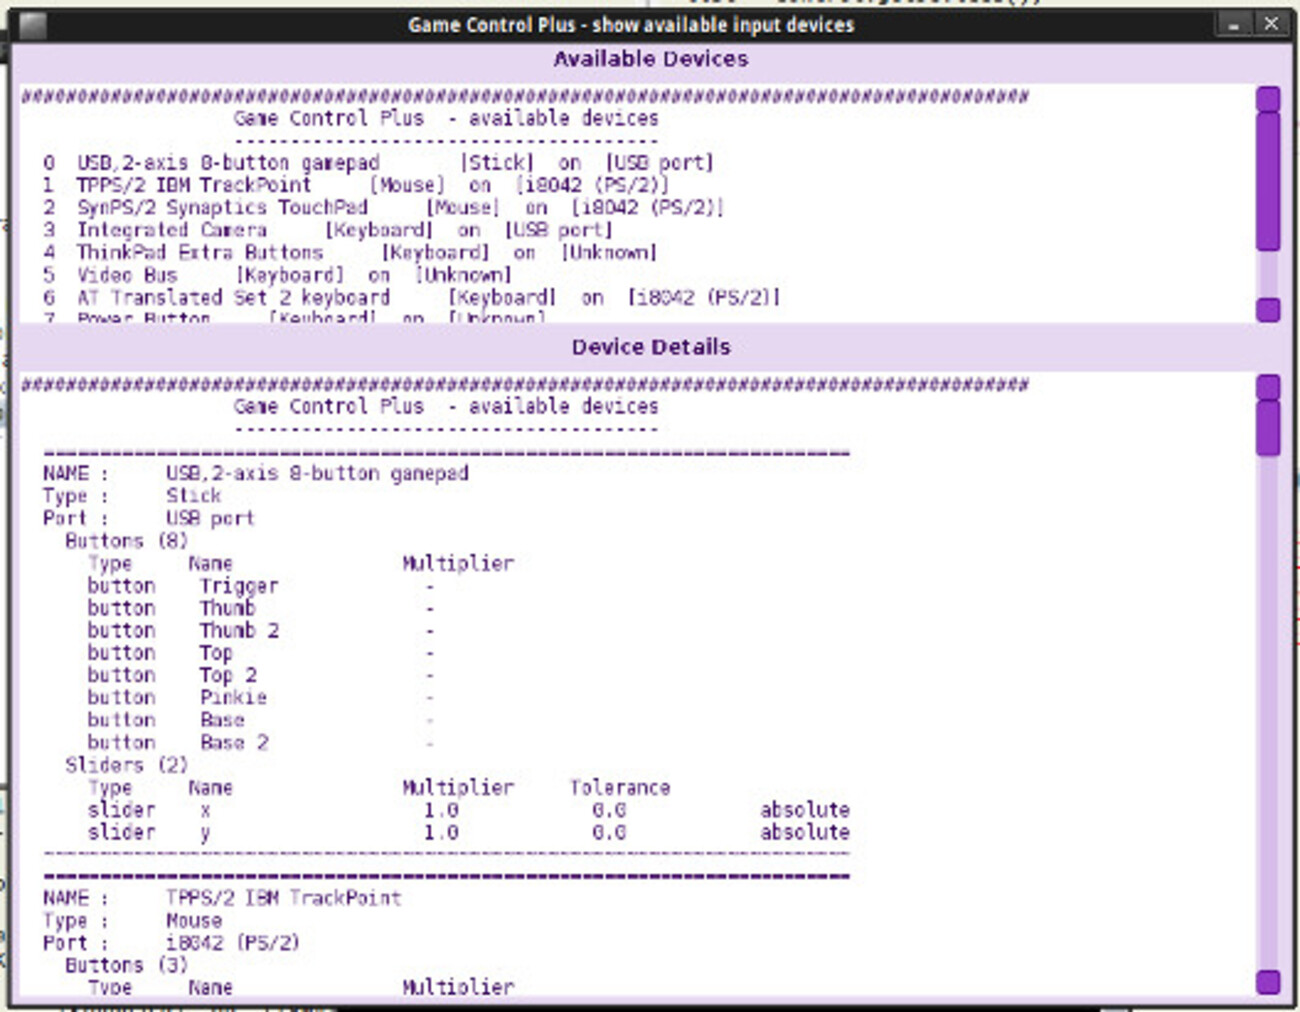Select device row 4 "ThinkPad Extra Buttons"

(x=350, y=252)
